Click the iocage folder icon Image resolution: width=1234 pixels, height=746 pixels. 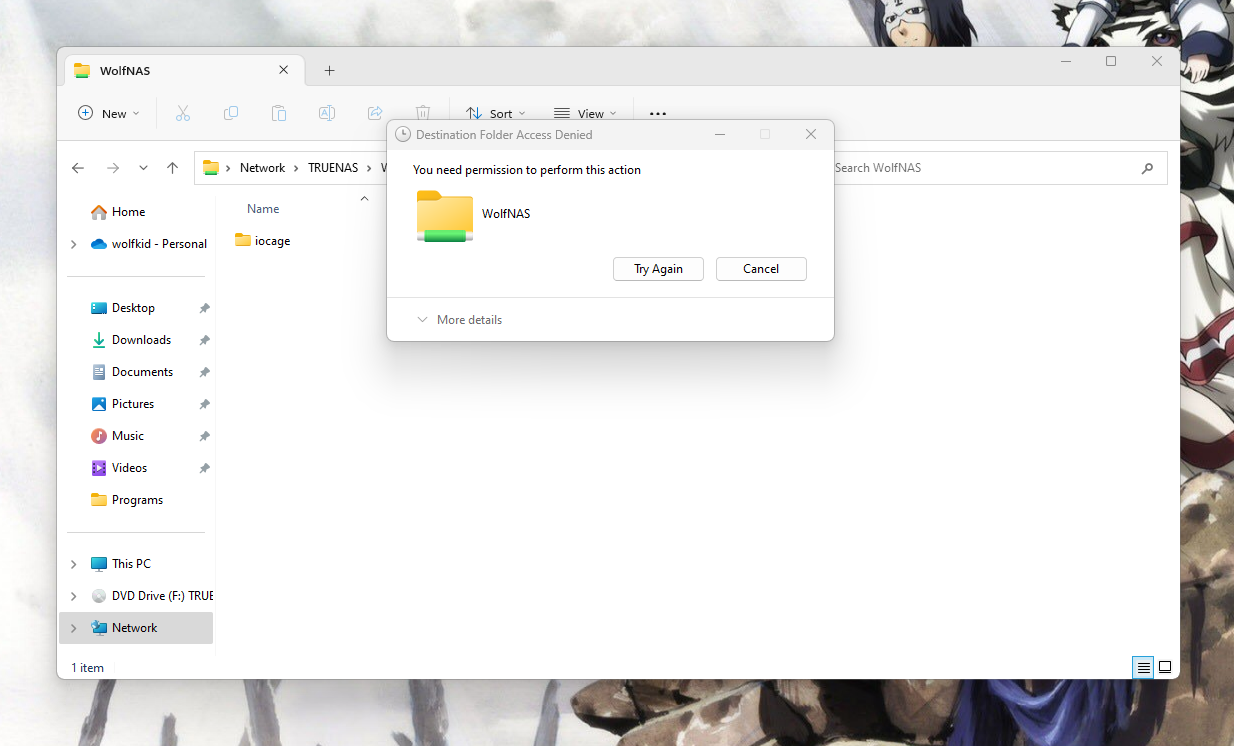pos(243,240)
